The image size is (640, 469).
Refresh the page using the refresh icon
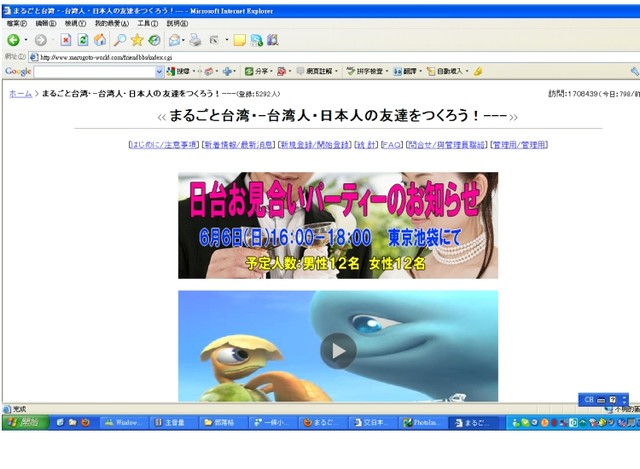(x=83, y=40)
